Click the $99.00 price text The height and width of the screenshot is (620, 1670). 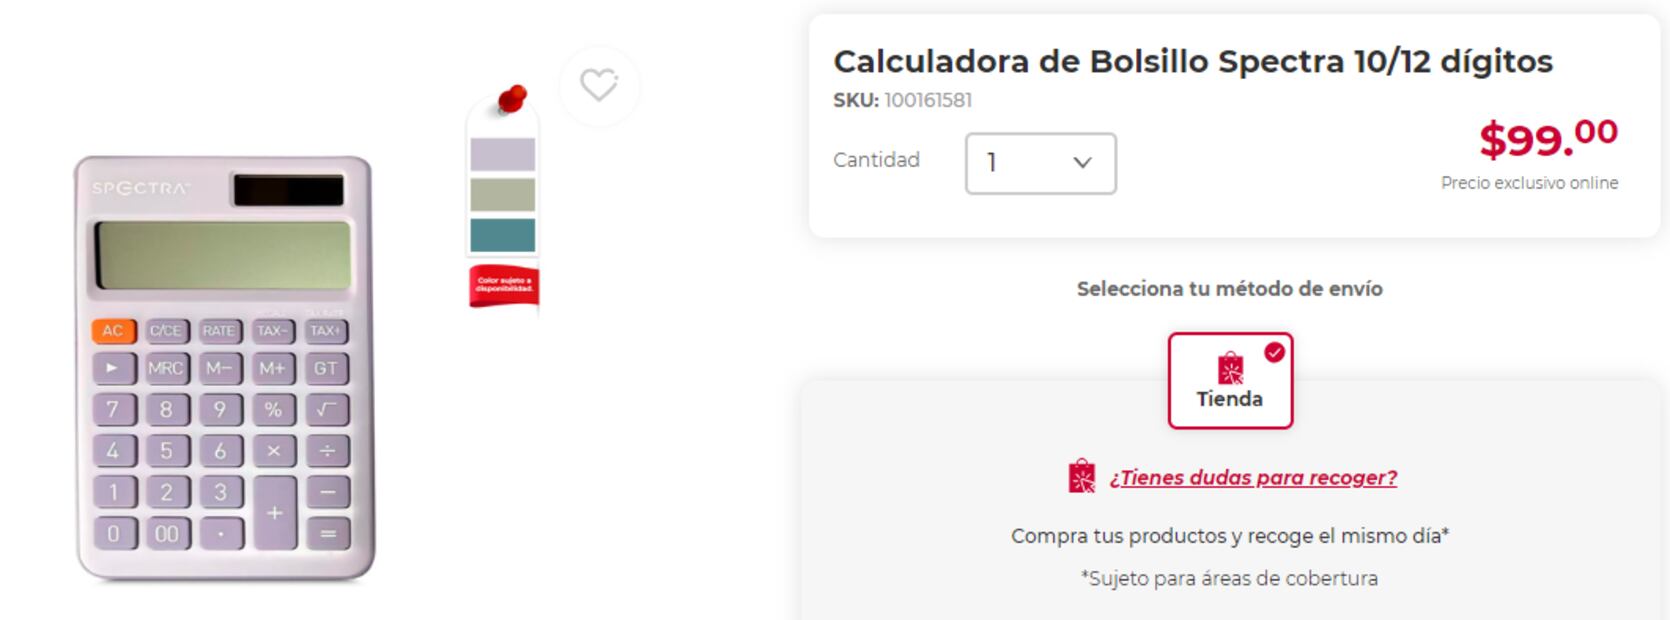pos(1548,138)
